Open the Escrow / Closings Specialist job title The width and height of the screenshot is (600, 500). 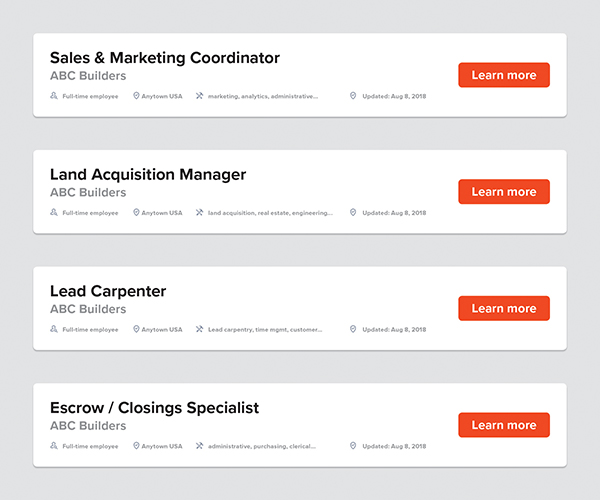click(x=155, y=408)
